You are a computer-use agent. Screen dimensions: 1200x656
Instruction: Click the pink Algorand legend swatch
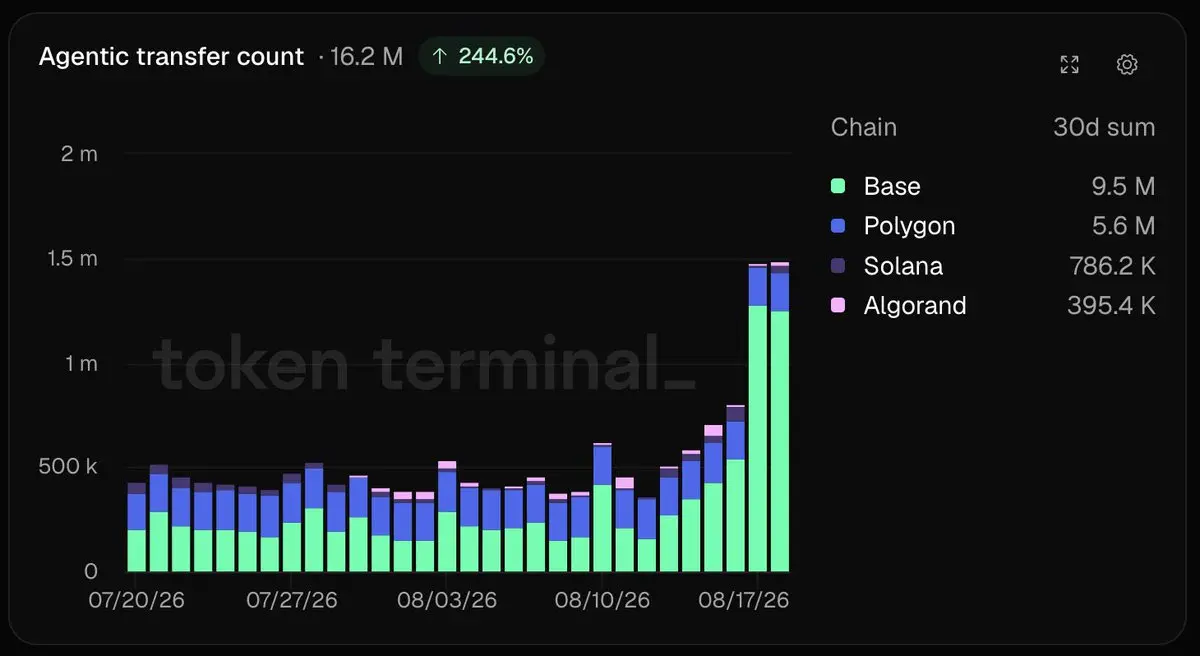pos(838,305)
